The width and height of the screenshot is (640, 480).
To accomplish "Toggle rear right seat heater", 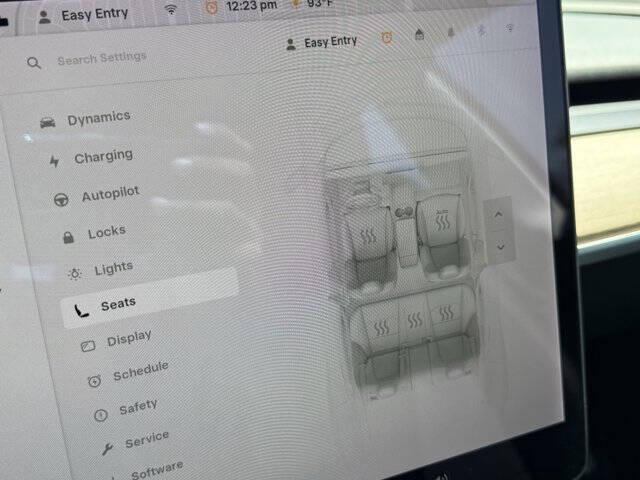I will pos(446,313).
